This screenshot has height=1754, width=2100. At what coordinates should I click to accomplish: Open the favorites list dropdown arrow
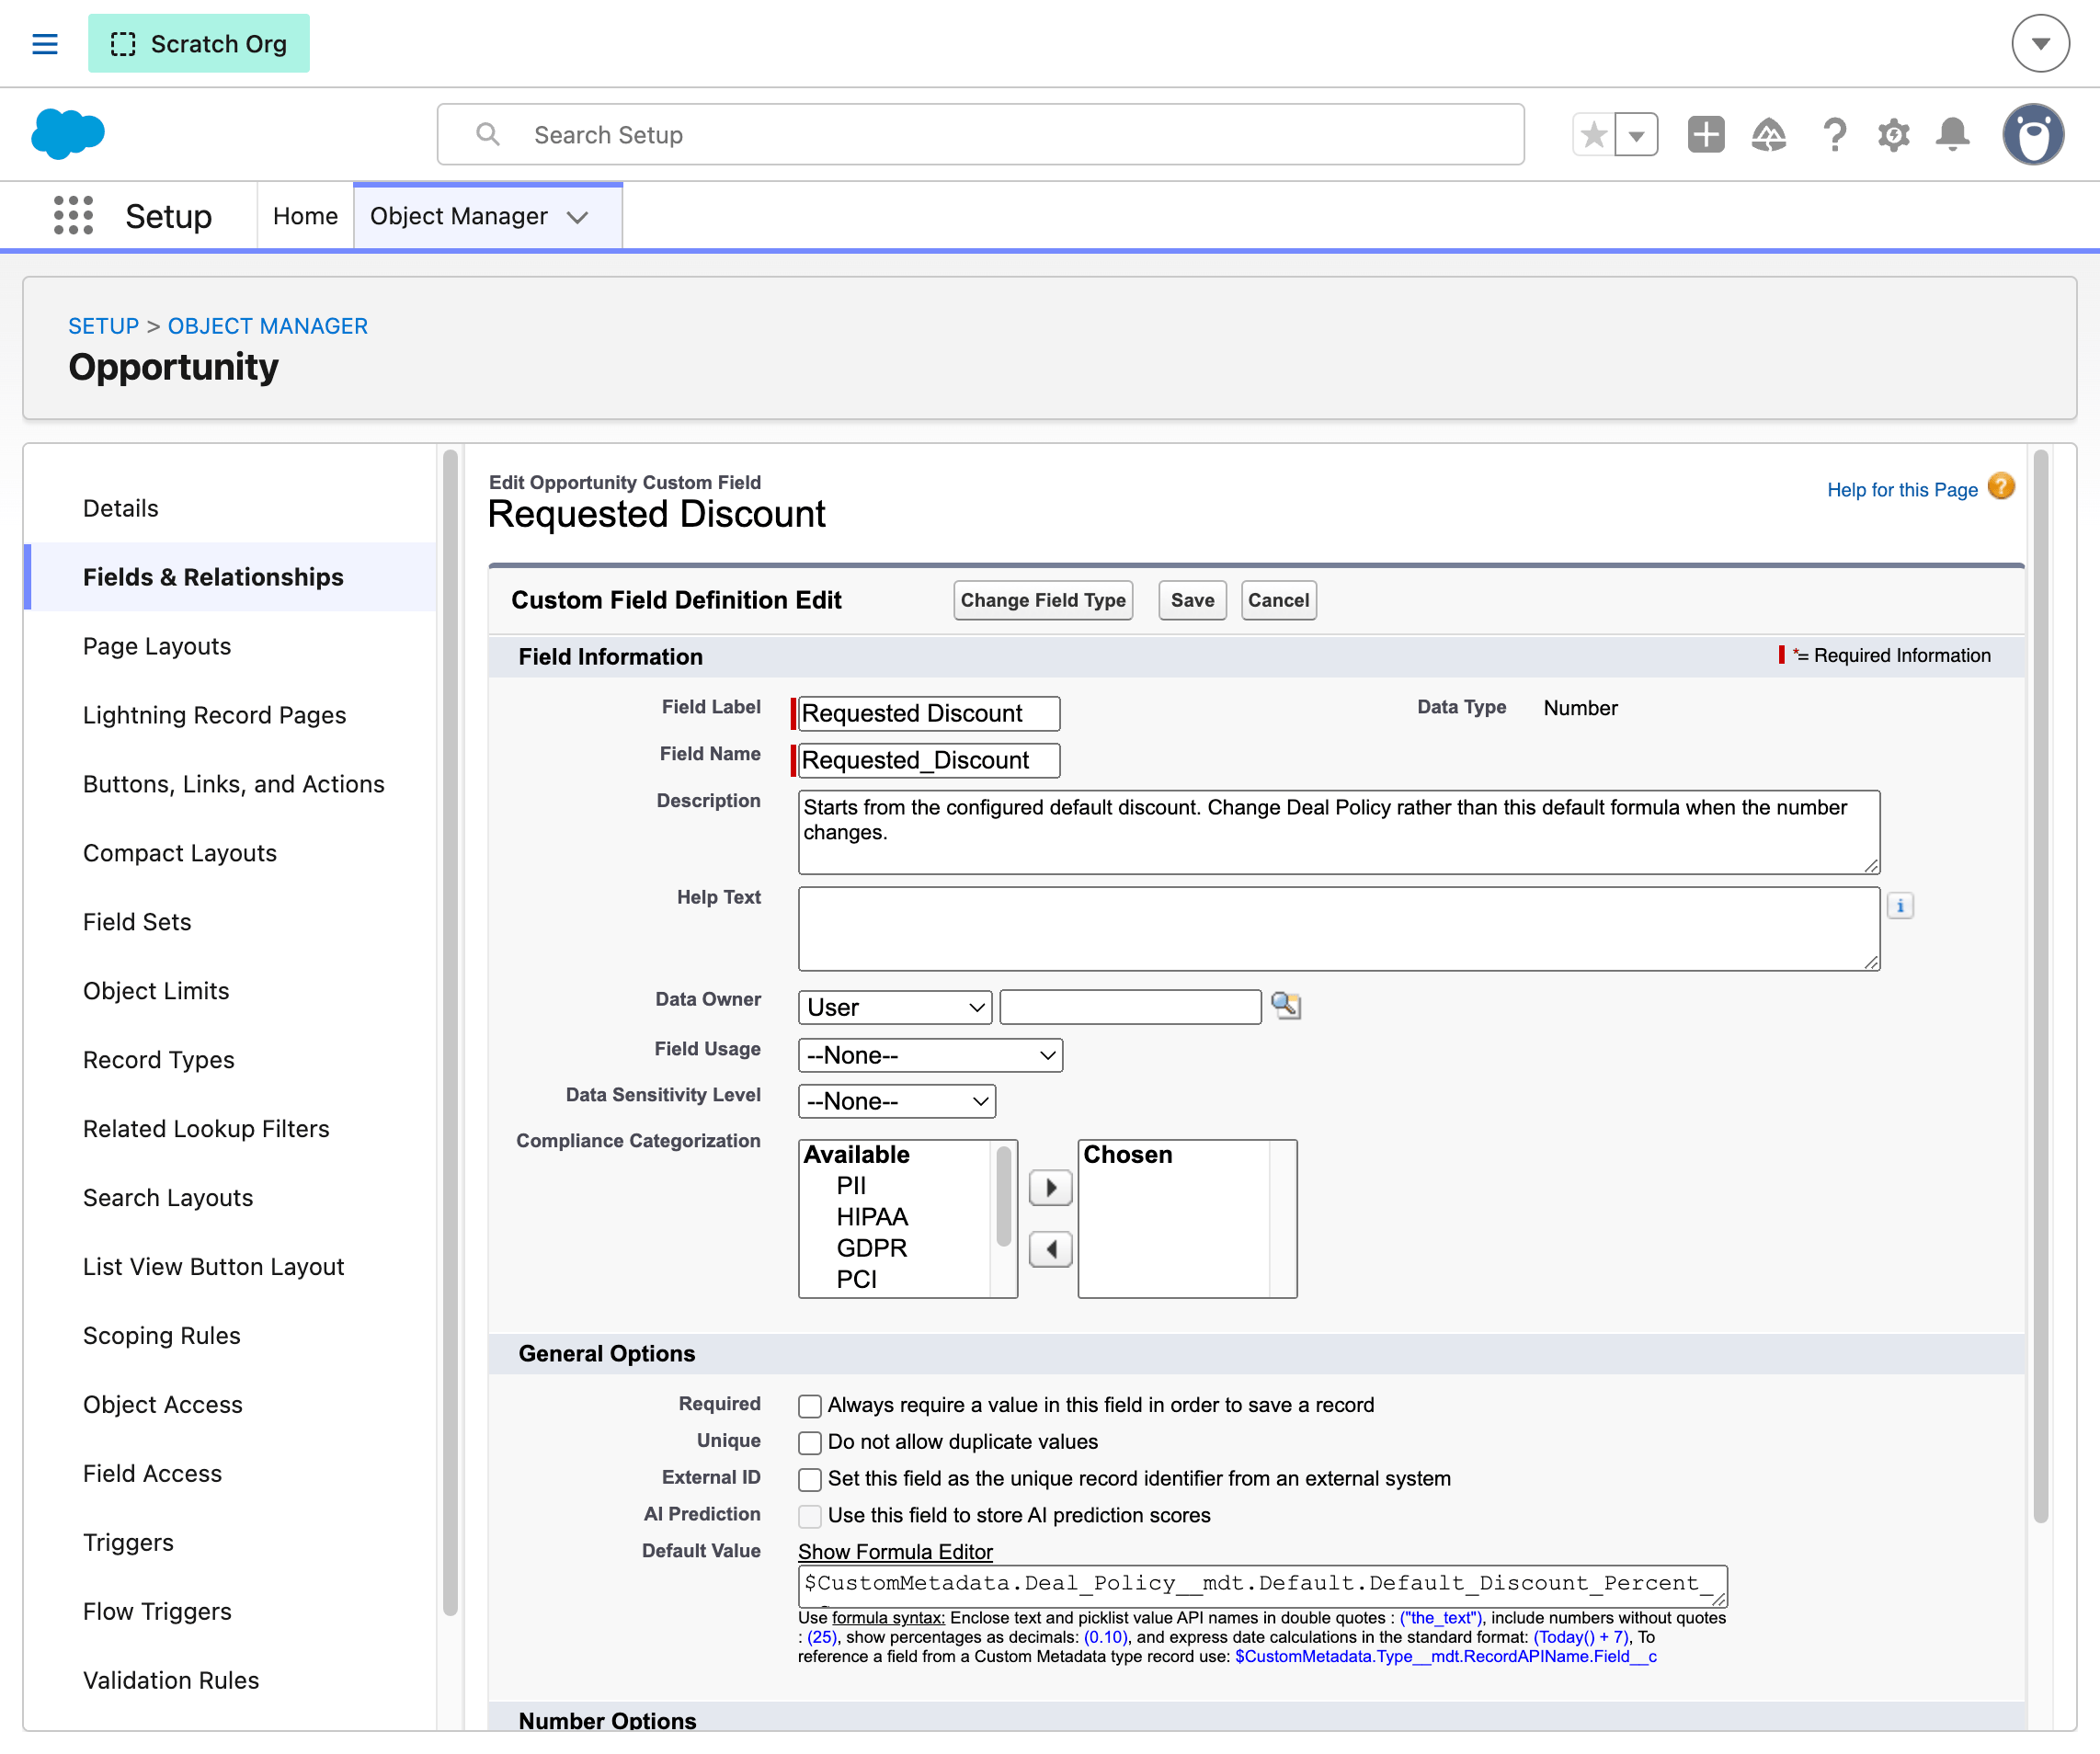[x=1637, y=135]
